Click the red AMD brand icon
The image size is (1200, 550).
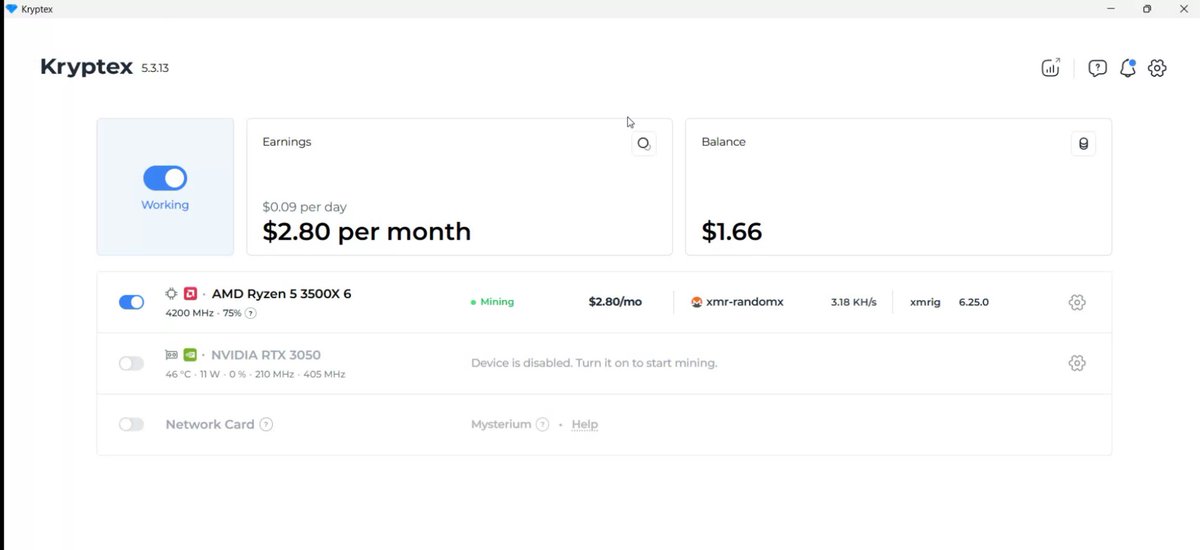(x=190, y=294)
